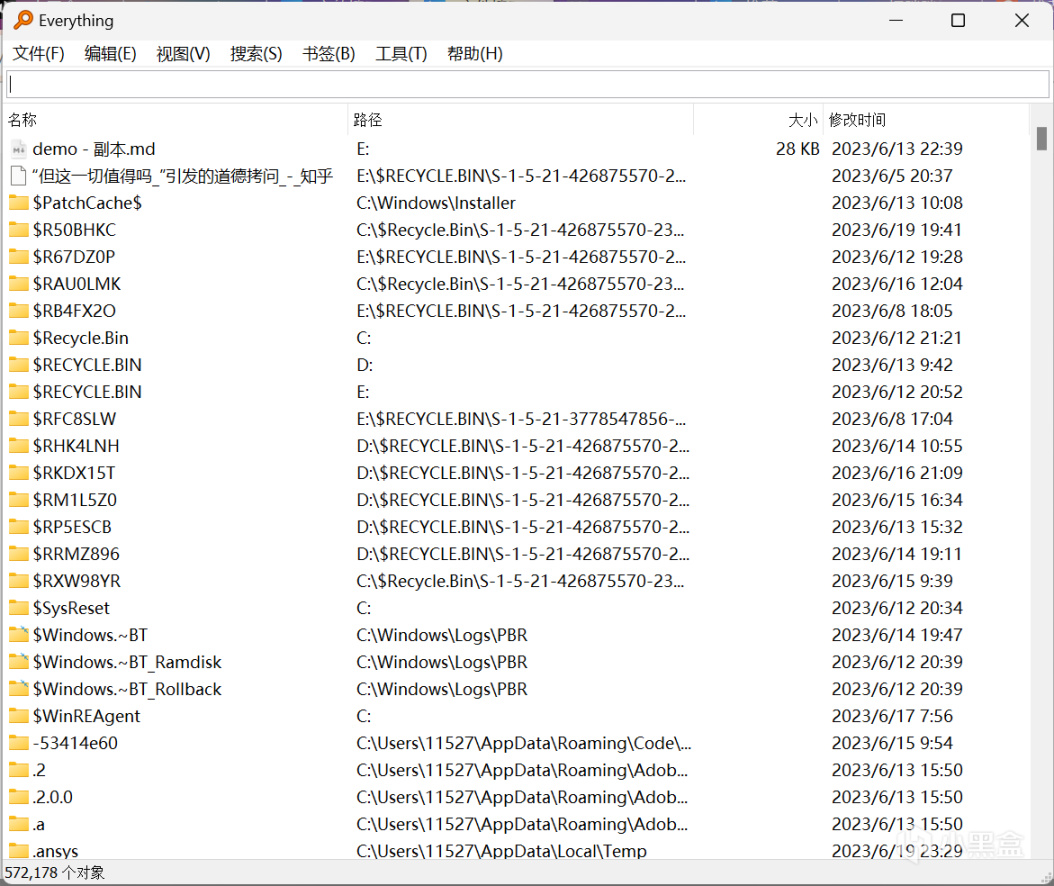Screen dimensions: 1054x886
Task: Click the date "2023/6/16 12:04"
Action: click(x=897, y=284)
